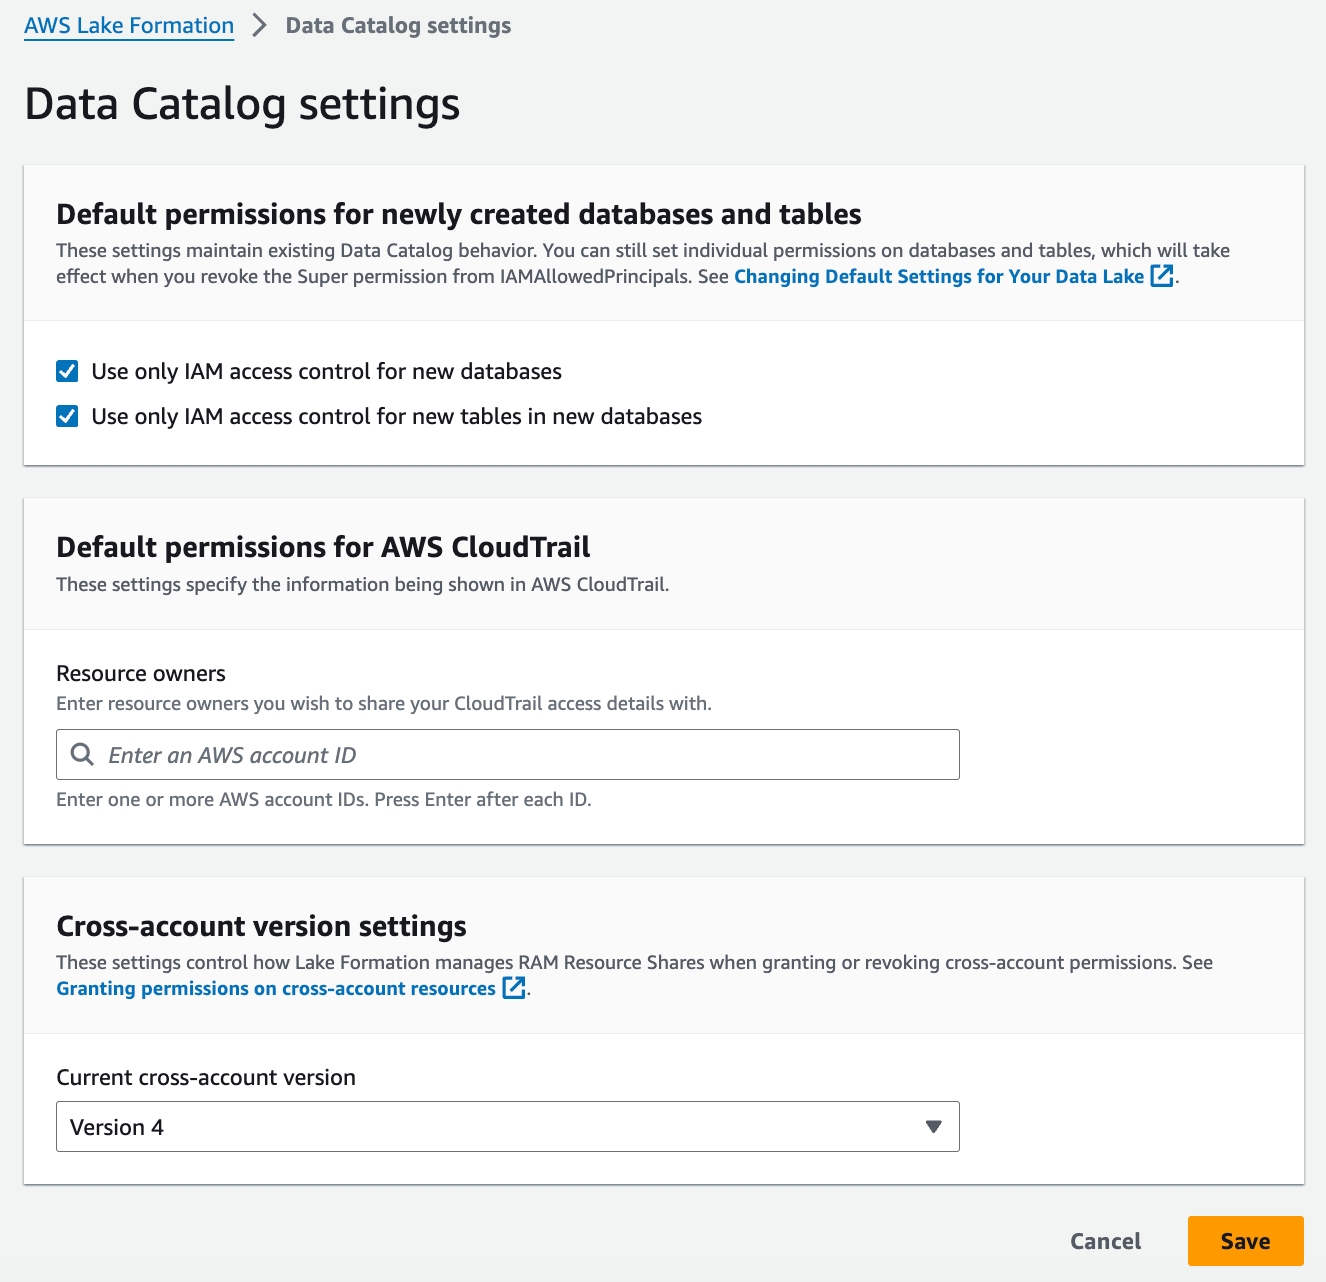Viewport: 1326px width, 1282px height.
Task: Click external-link icon beside Data Lake link
Action: click(1162, 276)
